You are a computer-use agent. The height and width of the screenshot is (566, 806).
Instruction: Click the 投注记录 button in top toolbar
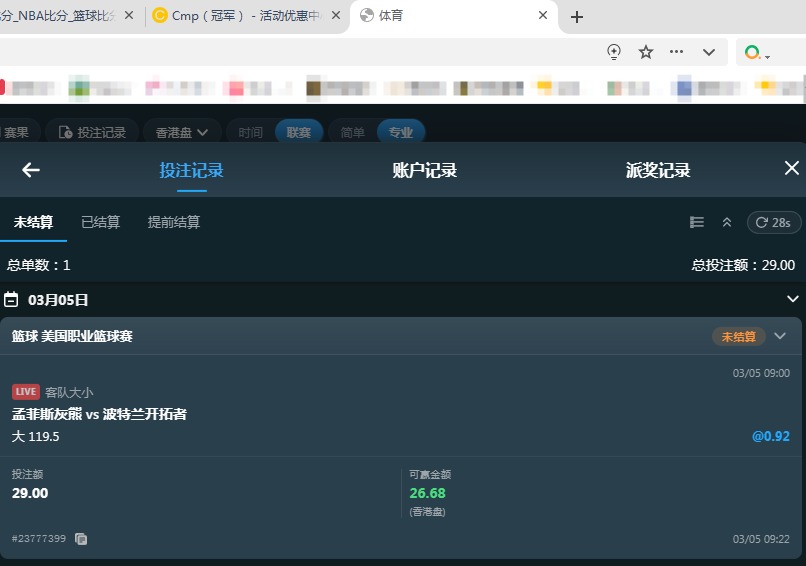pos(93,133)
